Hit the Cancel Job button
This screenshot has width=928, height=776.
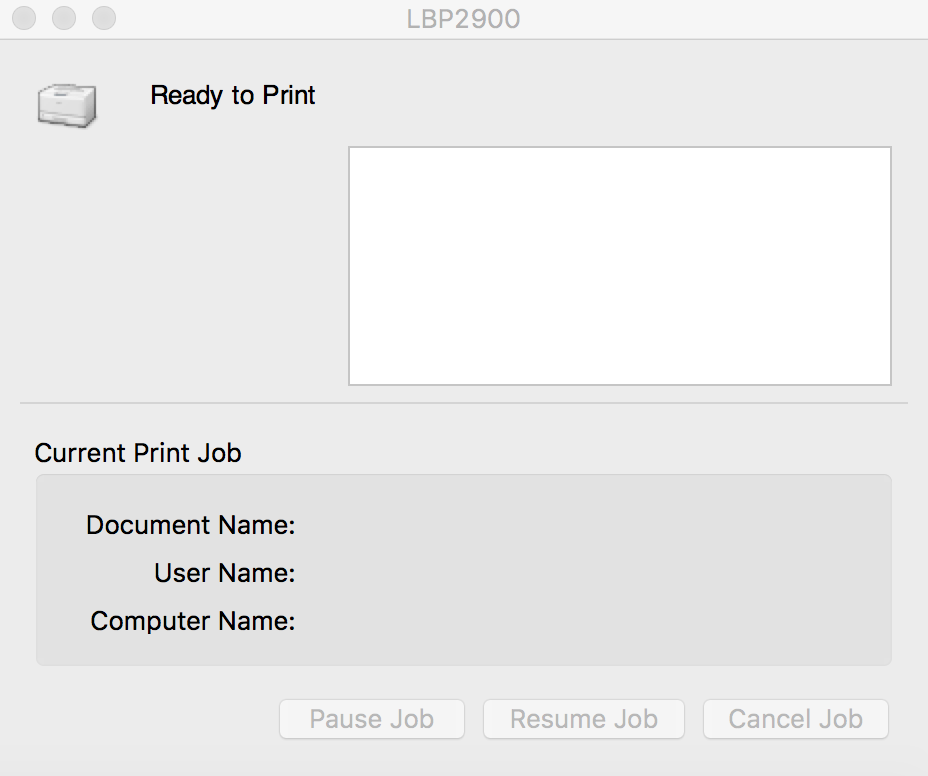(795, 719)
